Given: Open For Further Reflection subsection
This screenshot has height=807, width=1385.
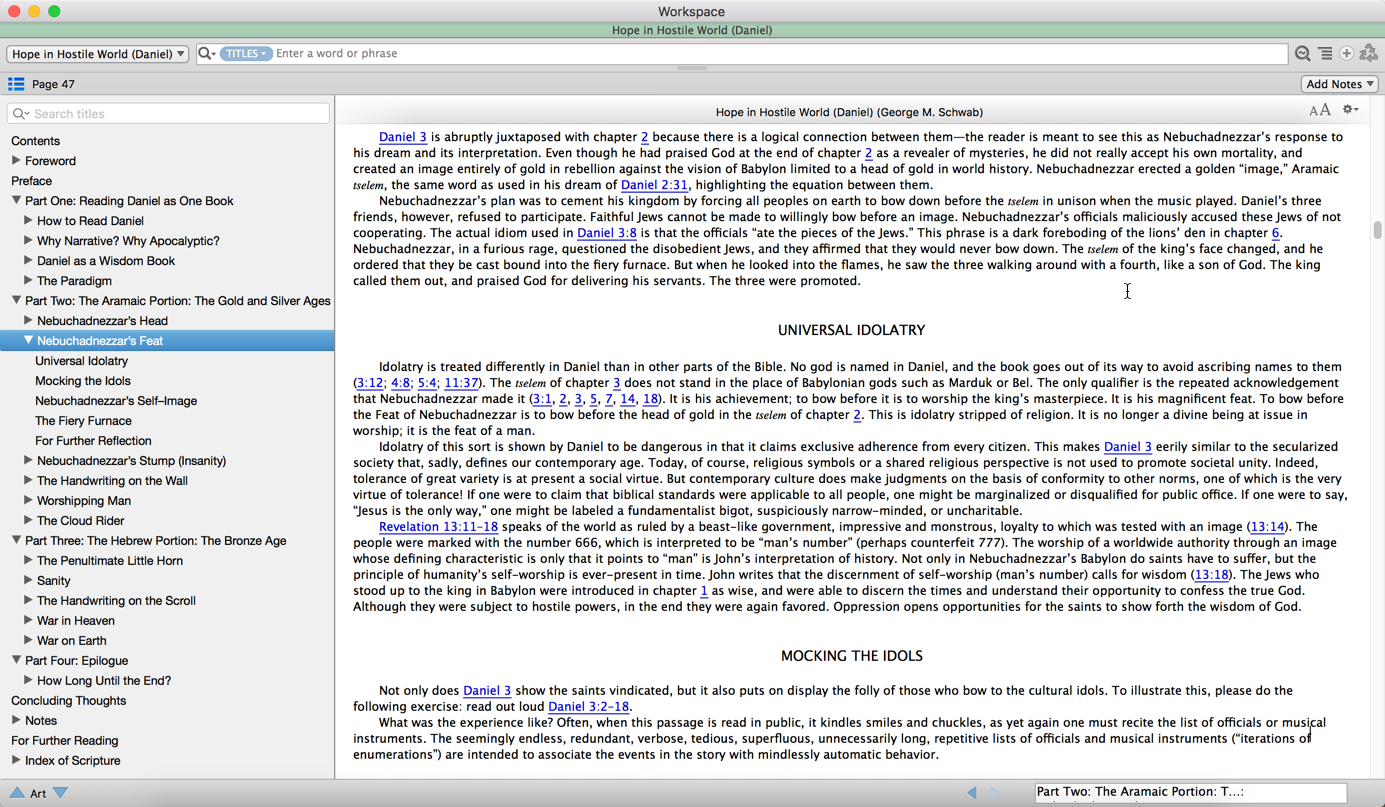Looking at the screenshot, I should [93, 441].
